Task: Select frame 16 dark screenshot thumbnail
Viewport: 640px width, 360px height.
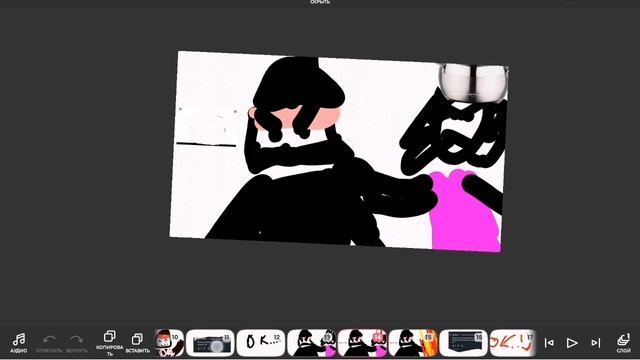Action: click(463, 343)
